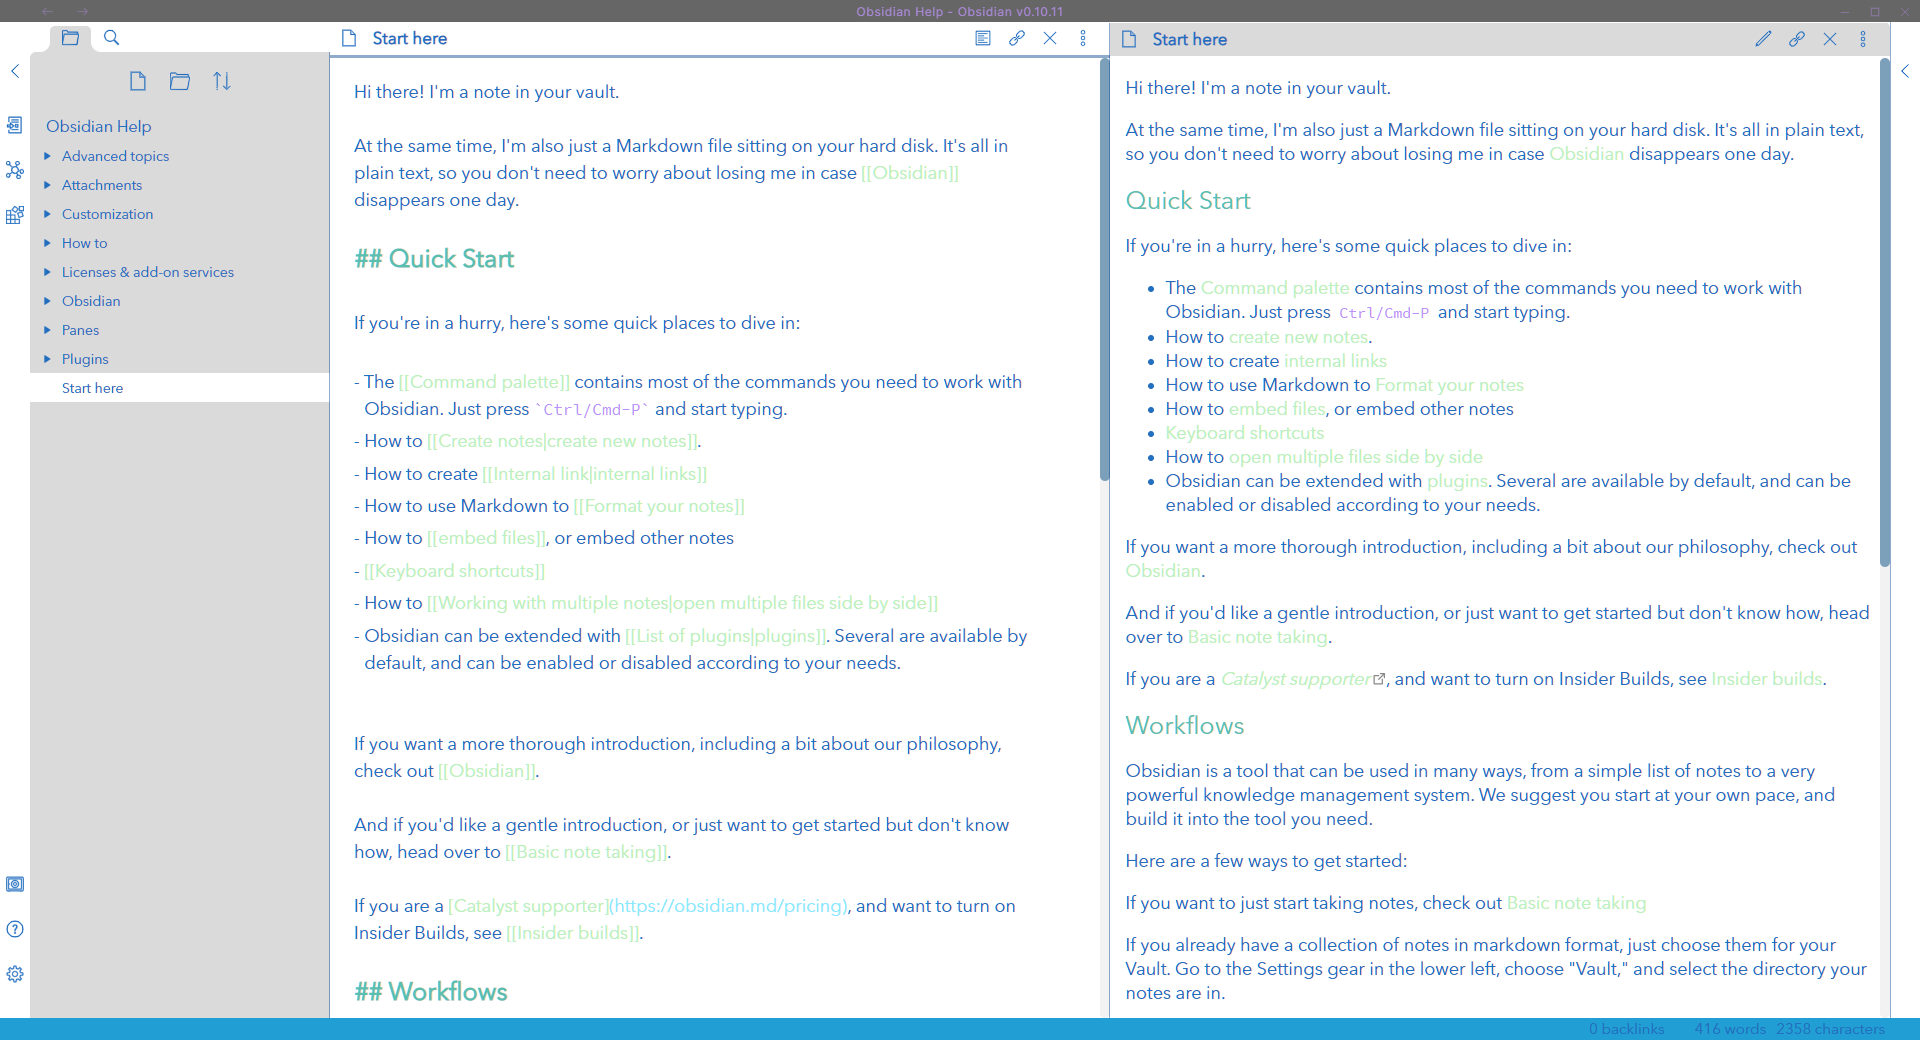This screenshot has height=1040, width=1920.
Task: Create a new folder in the file explorer
Action: [180, 81]
